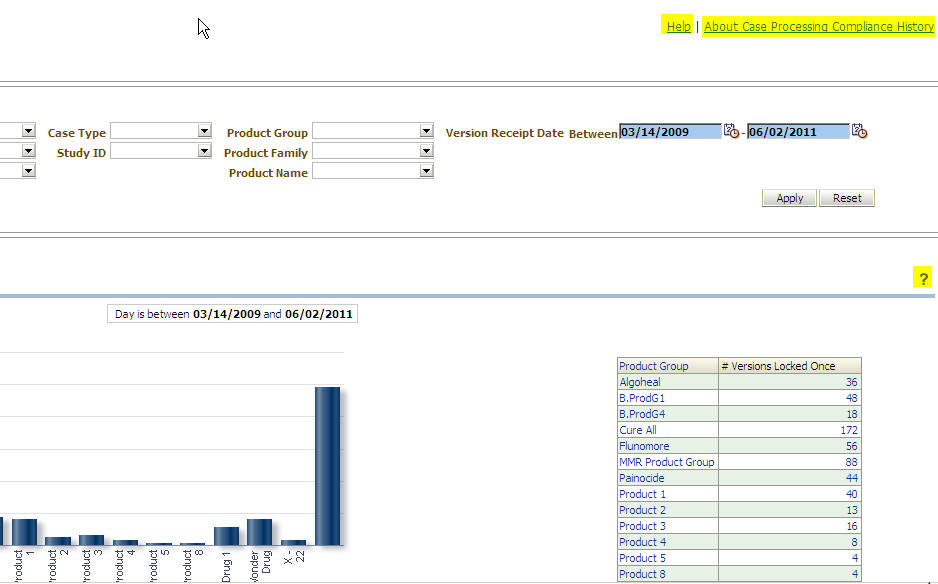Click the Drug 1 bar in chart
Screen dimensions: 938x584
pos(226,536)
